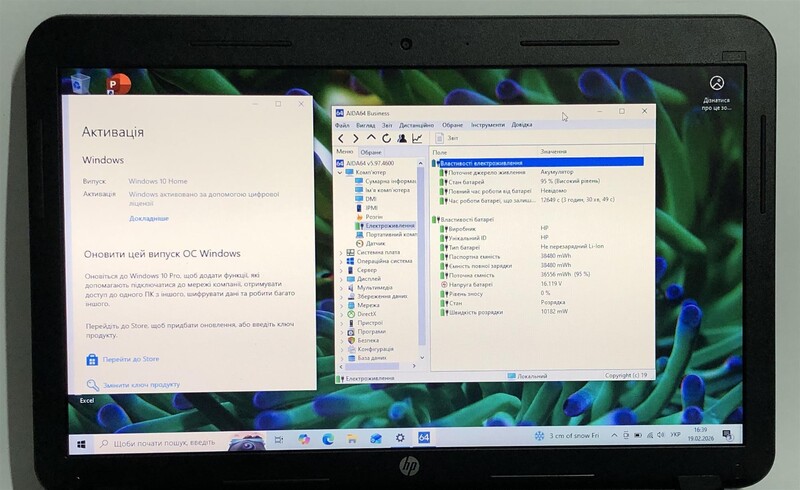This screenshot has width=800, height=490.
Task: Open the Вигляд menu
Action: click(365, 125)
